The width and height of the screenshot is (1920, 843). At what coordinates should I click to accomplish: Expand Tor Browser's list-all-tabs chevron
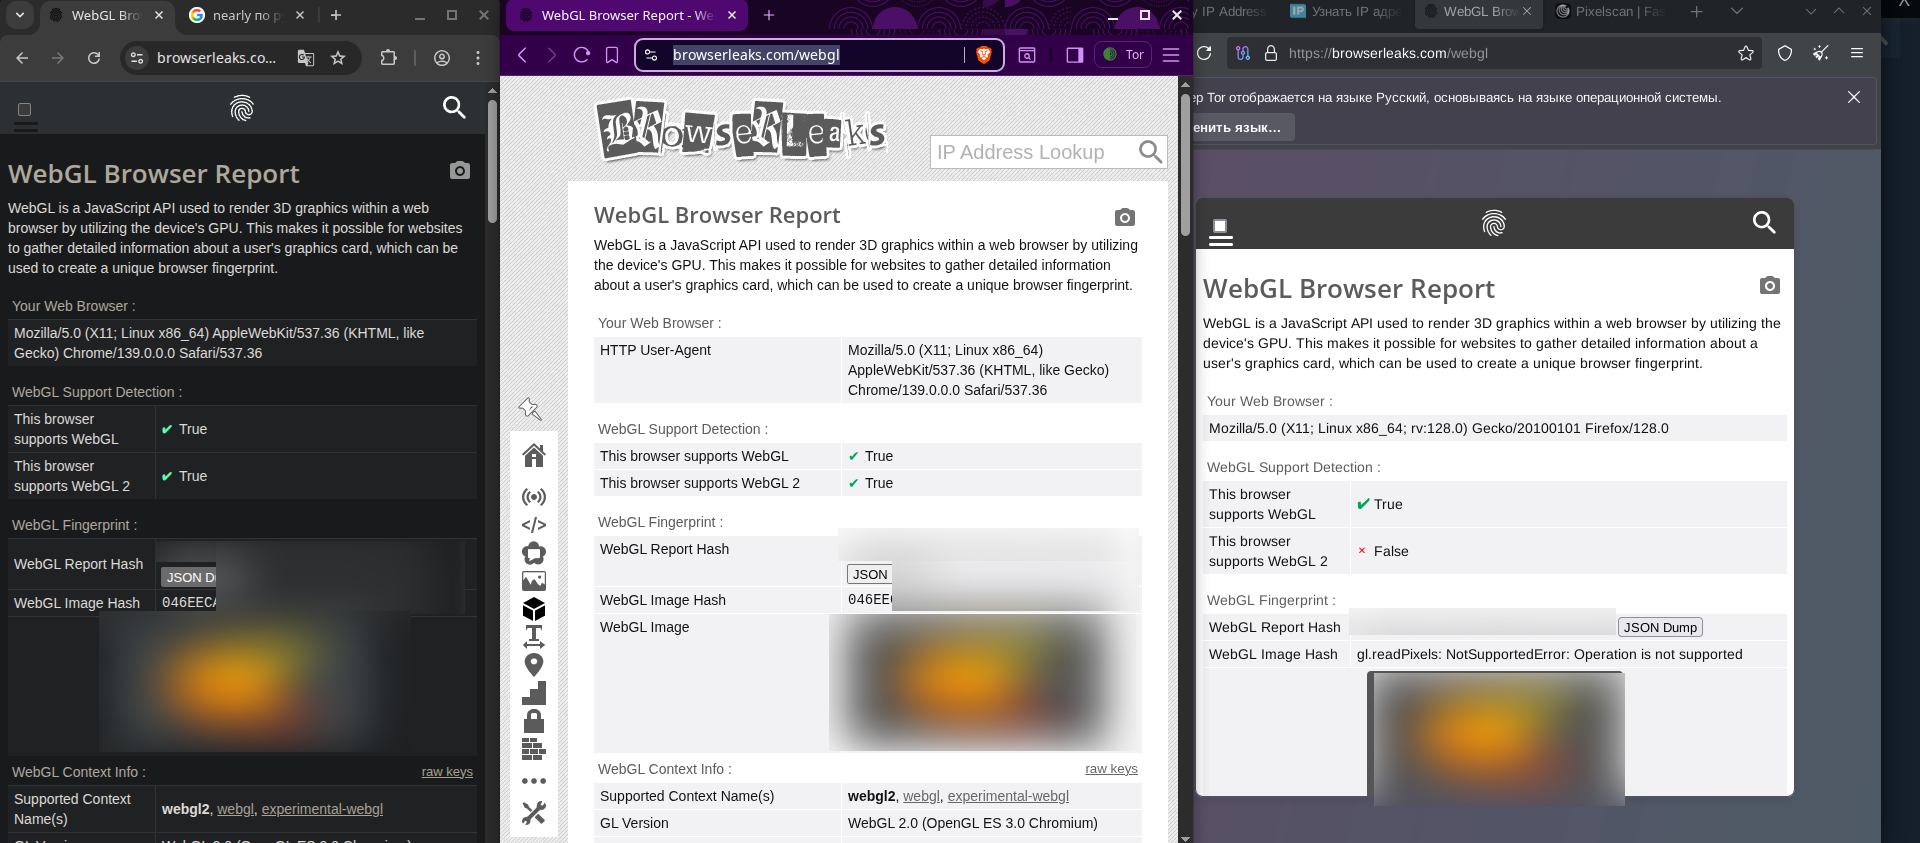tap(1737, 11)
